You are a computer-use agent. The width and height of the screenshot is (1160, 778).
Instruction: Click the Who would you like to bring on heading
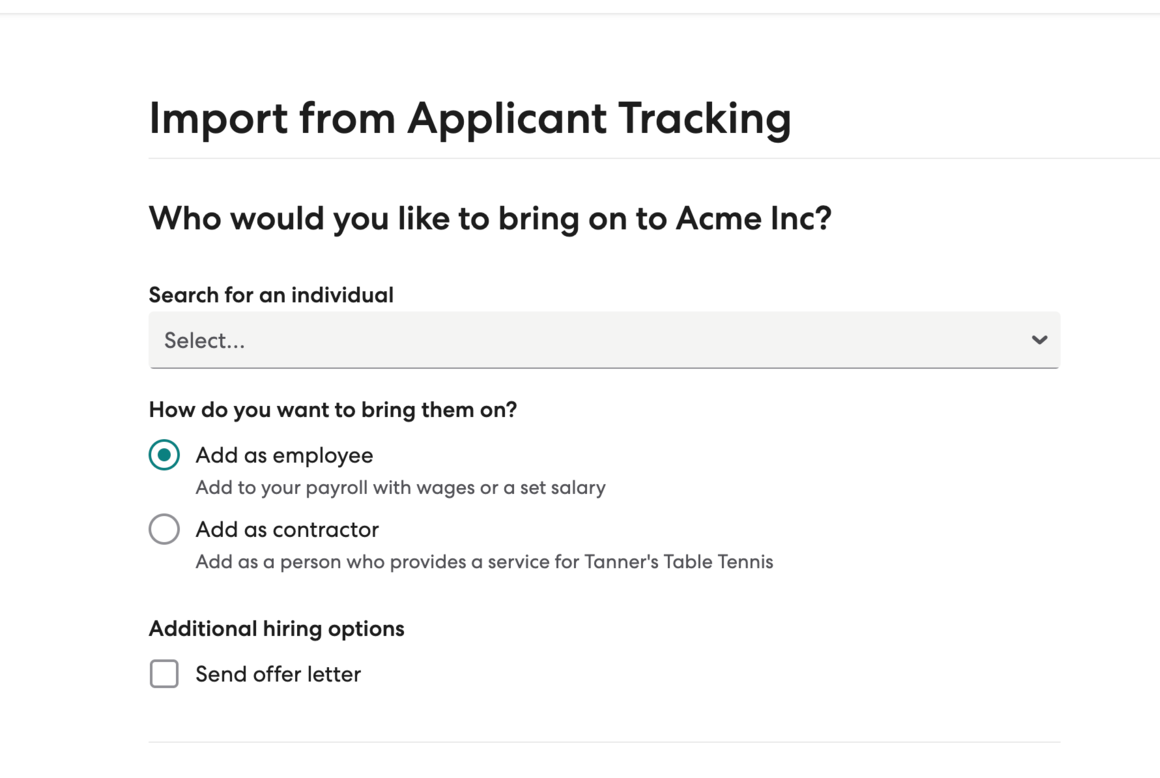(x=490, y=218)
